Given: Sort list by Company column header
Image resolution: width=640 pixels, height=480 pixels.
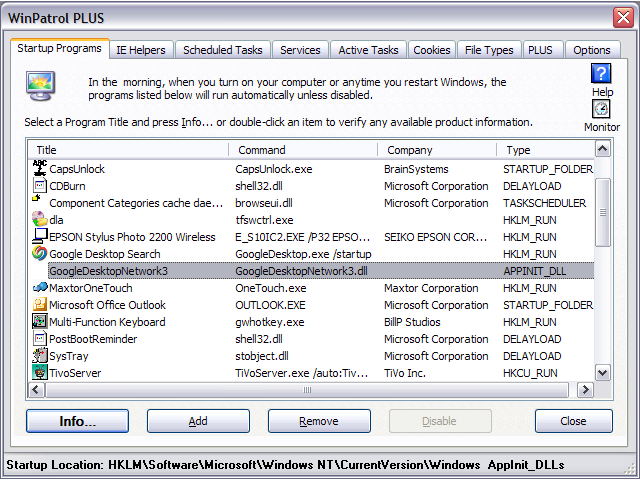Looking at the screenshot, I should click(x=437, y=150).
